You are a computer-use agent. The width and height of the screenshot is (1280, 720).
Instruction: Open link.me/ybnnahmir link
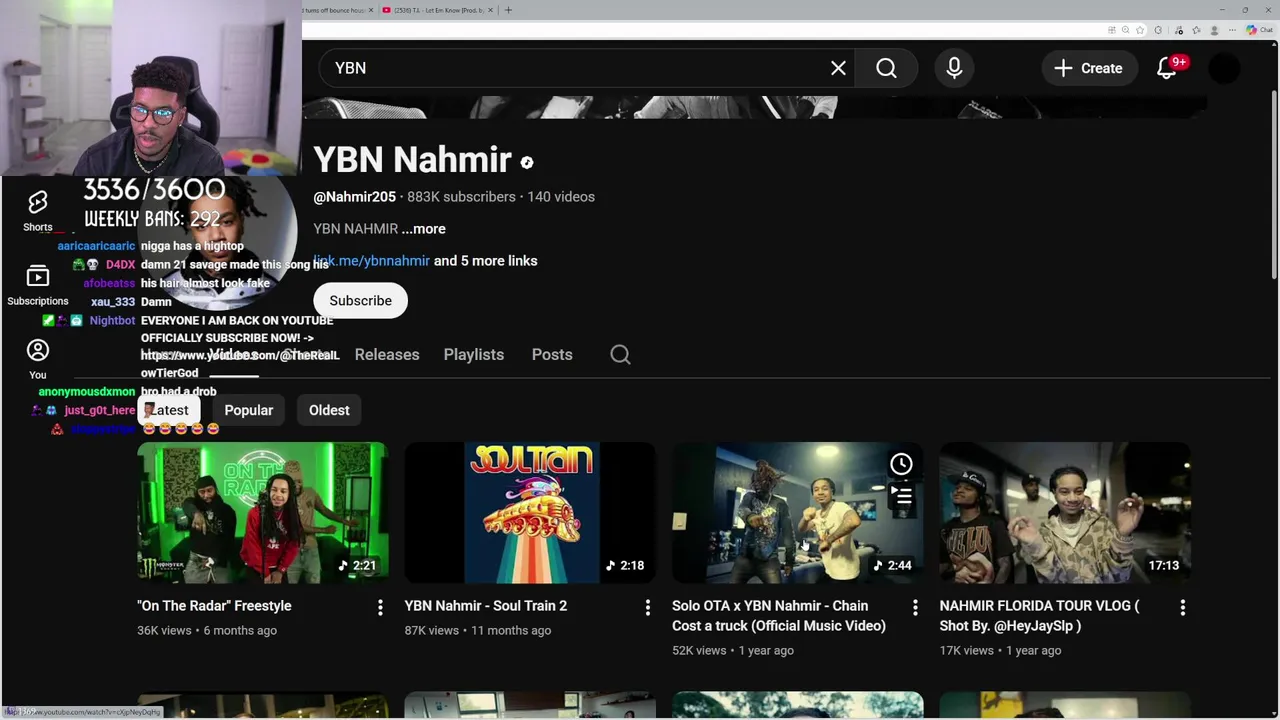[x=372, y=261]
